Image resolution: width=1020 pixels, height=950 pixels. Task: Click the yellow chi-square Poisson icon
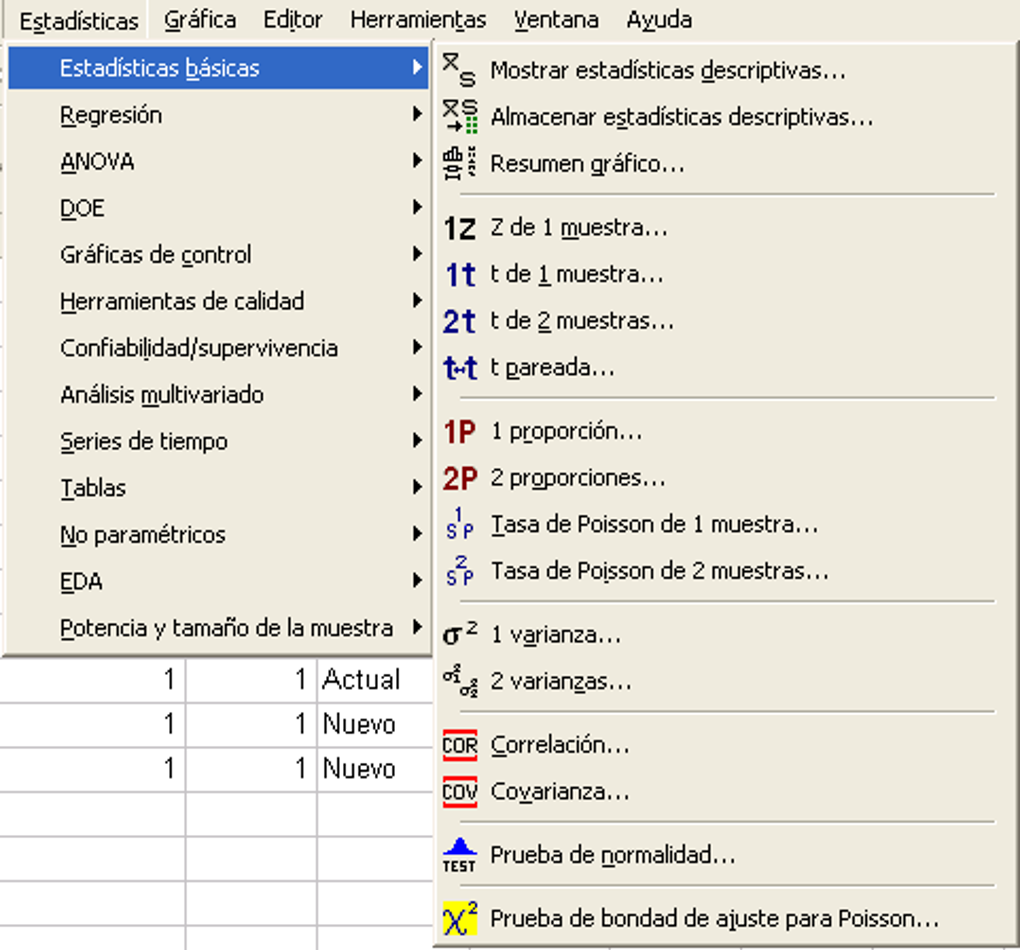click(x=460, y=918)
